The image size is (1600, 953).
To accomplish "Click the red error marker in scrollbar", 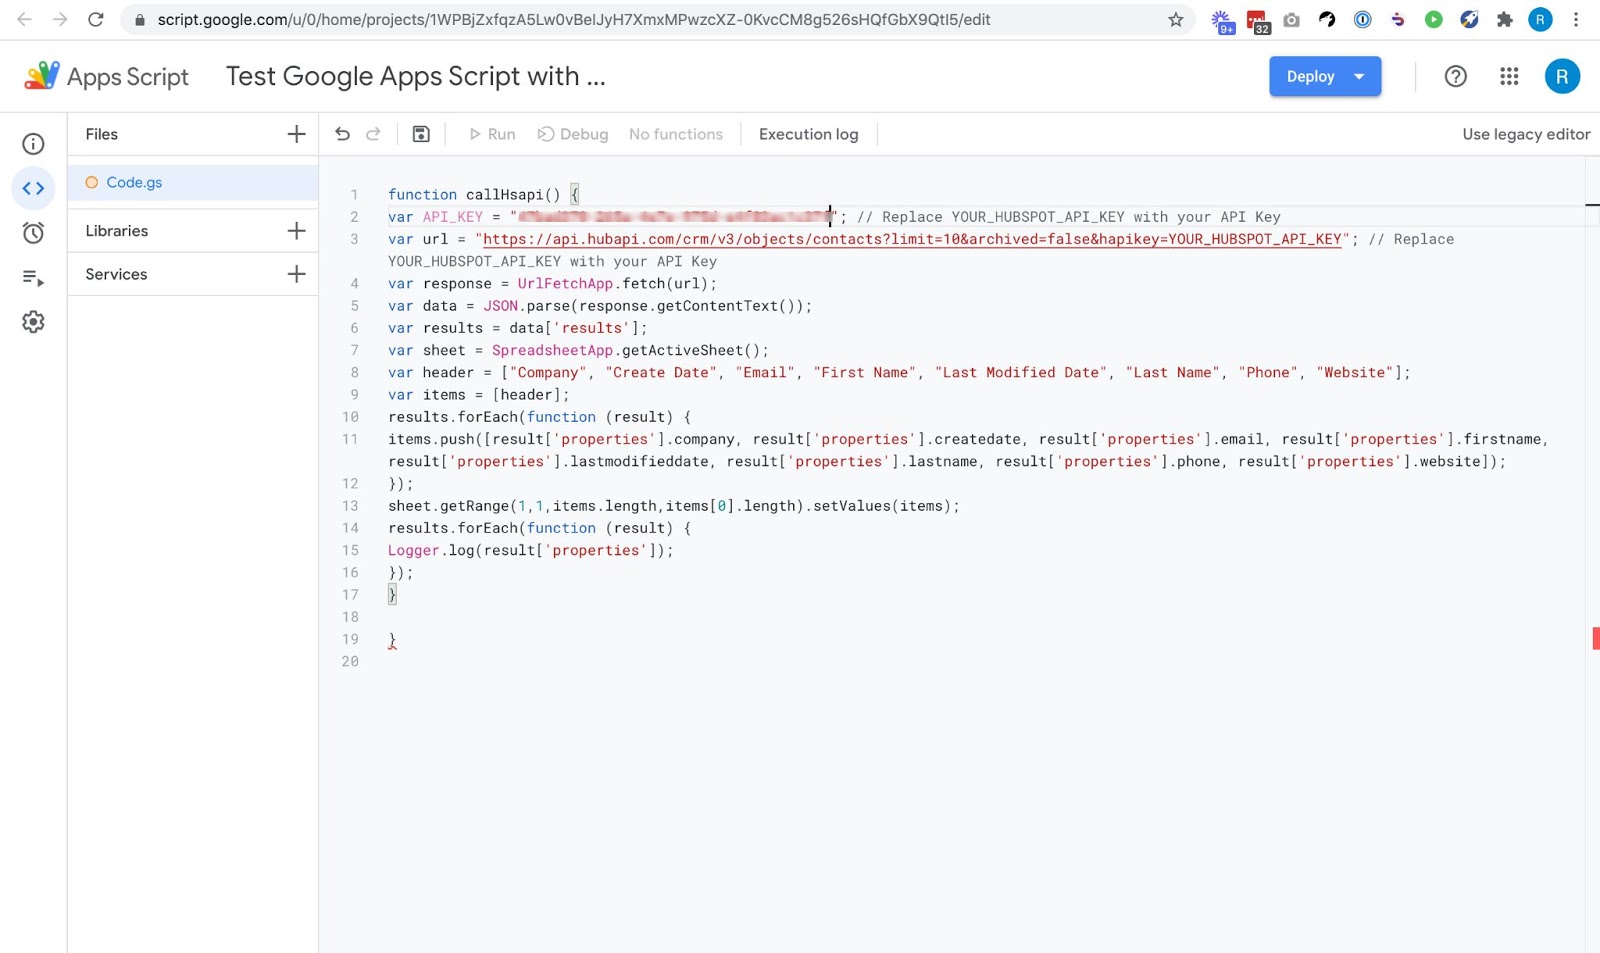I will [1596, 638].
